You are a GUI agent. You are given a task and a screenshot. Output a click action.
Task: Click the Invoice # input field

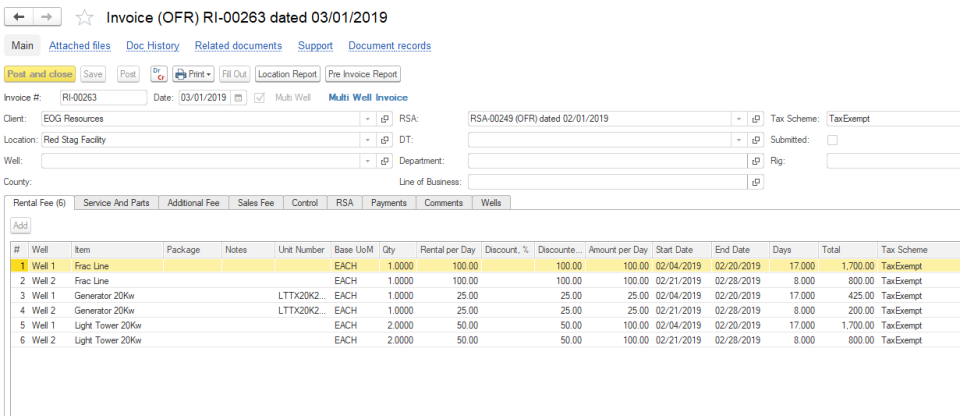102,98
